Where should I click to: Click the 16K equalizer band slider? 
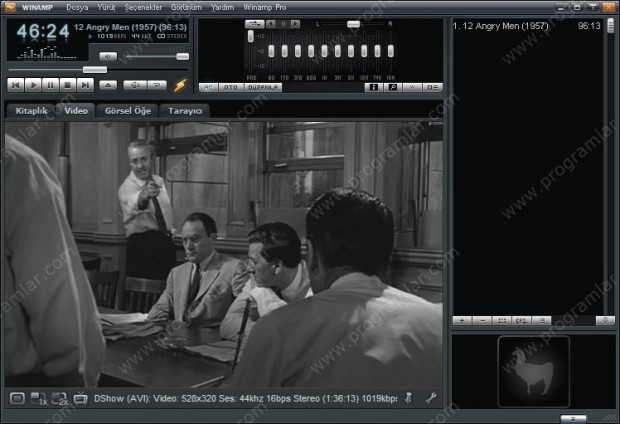(391, 51)
